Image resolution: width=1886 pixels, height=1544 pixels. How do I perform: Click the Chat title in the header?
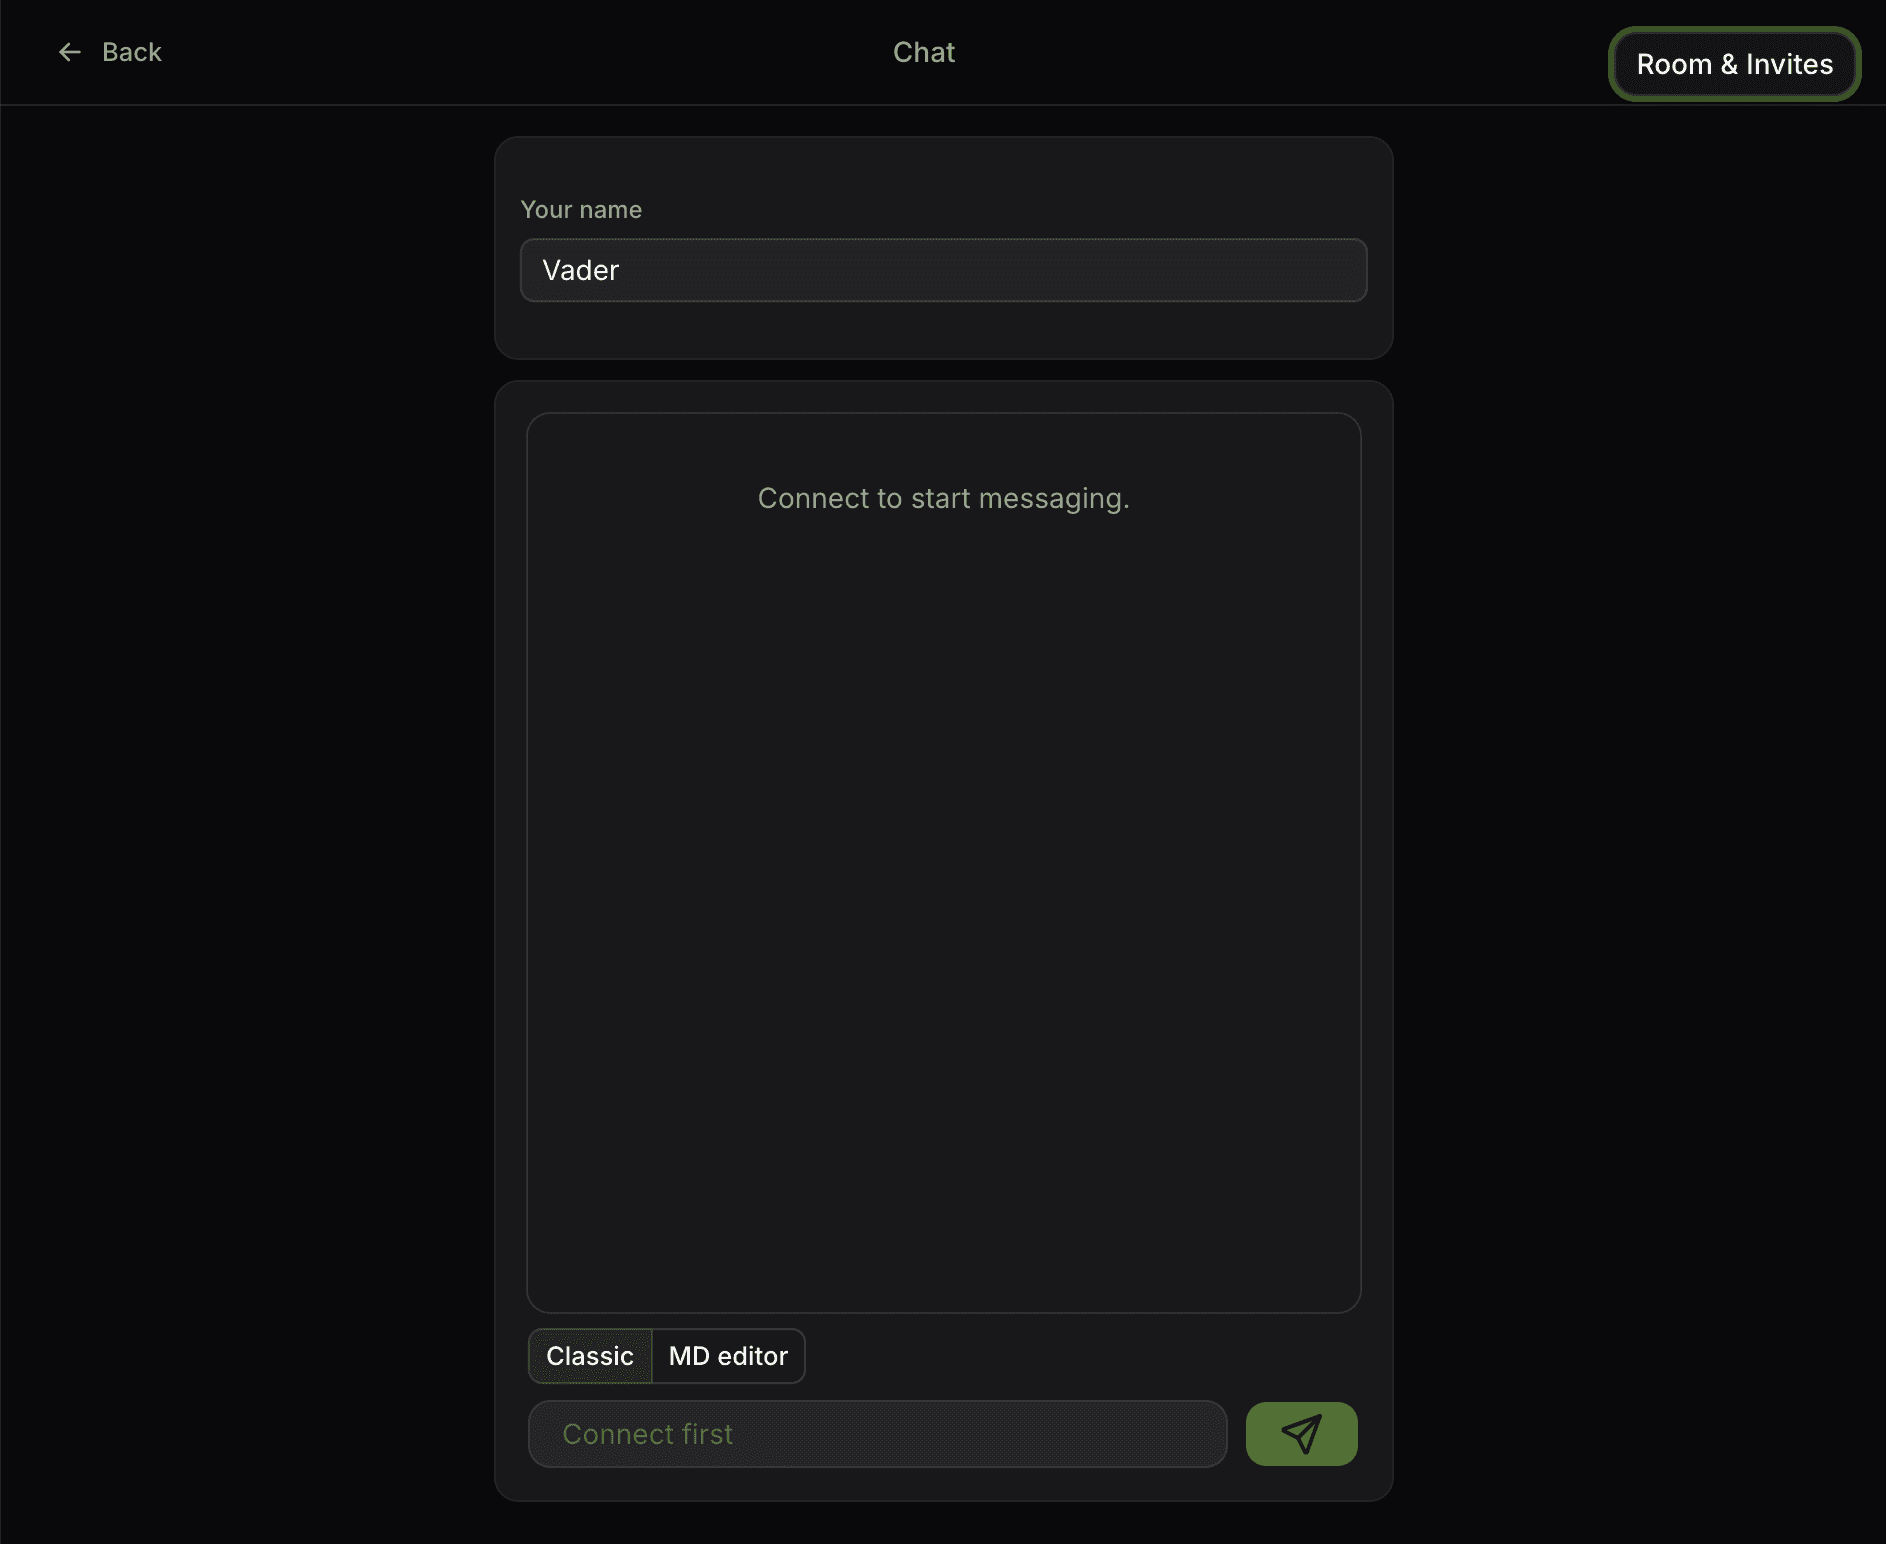coord(923,52)
